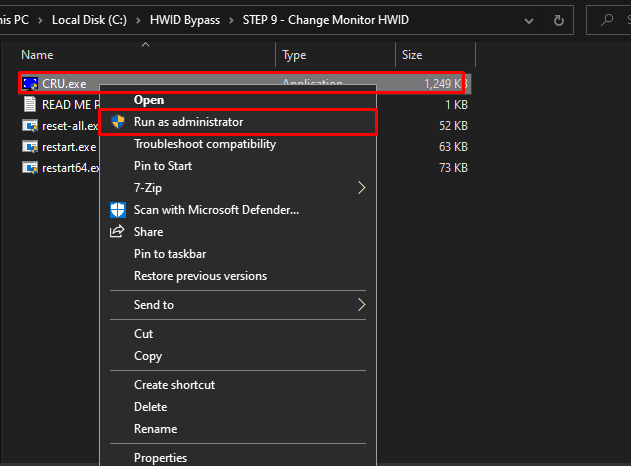This screenshot has width=631, height=466.
Task: Open Properties from the context menu
Action: point(238,458)
